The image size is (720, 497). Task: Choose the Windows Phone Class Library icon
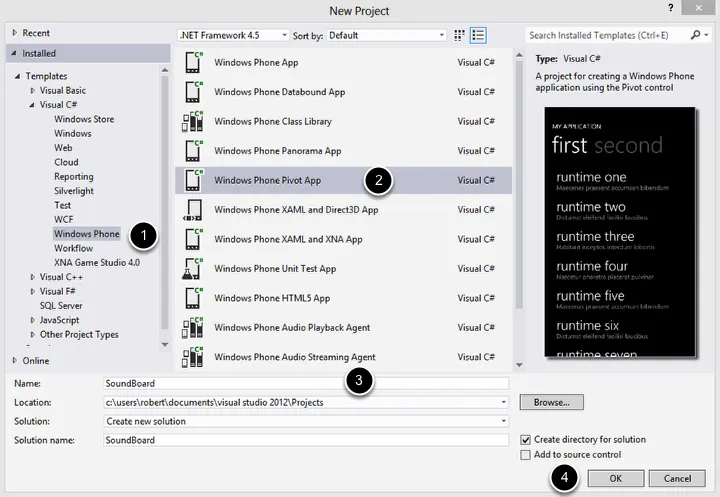[193, 122]
